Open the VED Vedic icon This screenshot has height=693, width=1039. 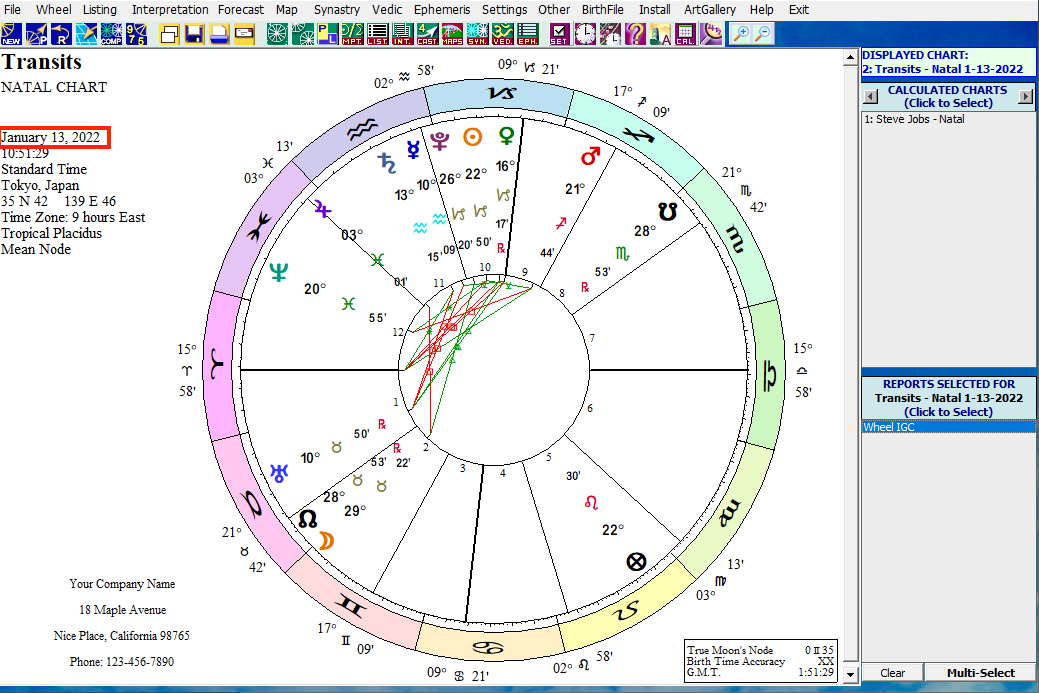coord(502,34)
